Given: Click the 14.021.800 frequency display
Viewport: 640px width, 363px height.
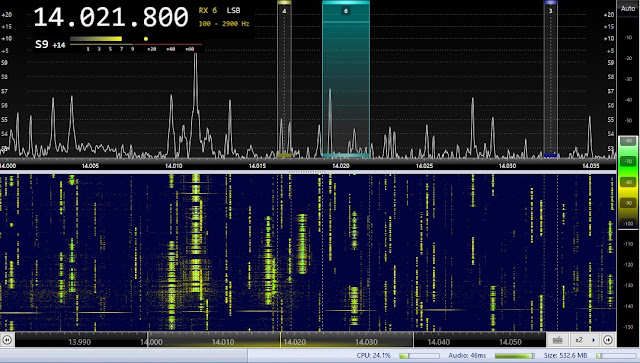Looking at the screenshot, I should tap(111, 18).
